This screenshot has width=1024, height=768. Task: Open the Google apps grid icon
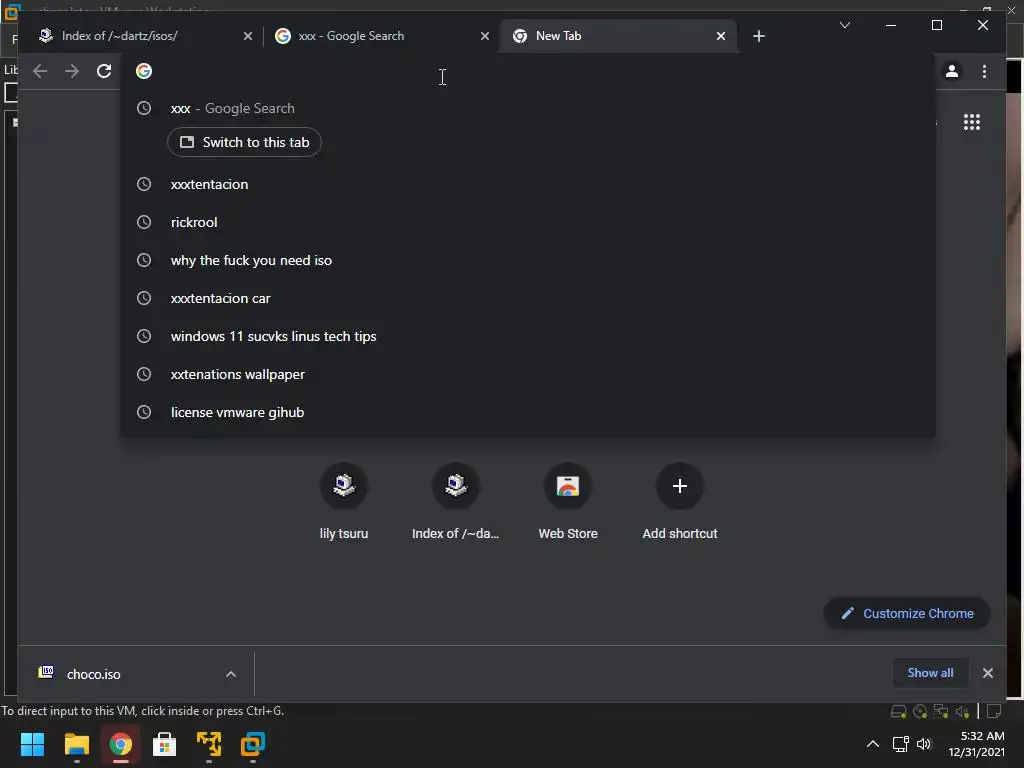[972, 122]
